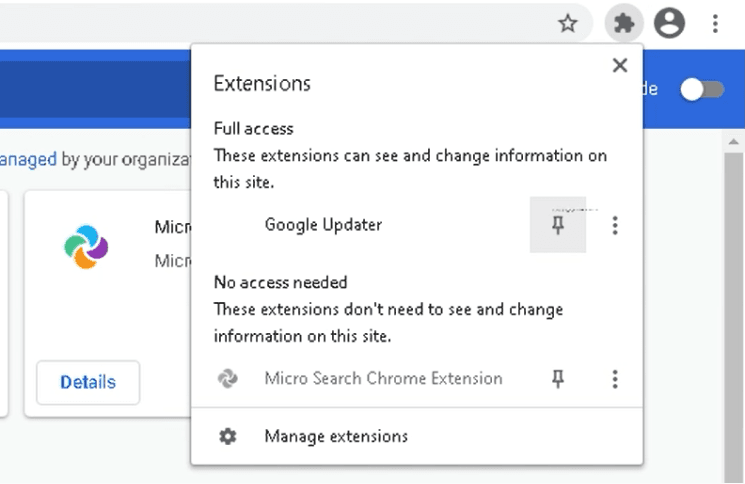Click the Details button on extension card
The width and height of the screenshot is (745, 484).
tap(88, 382)
